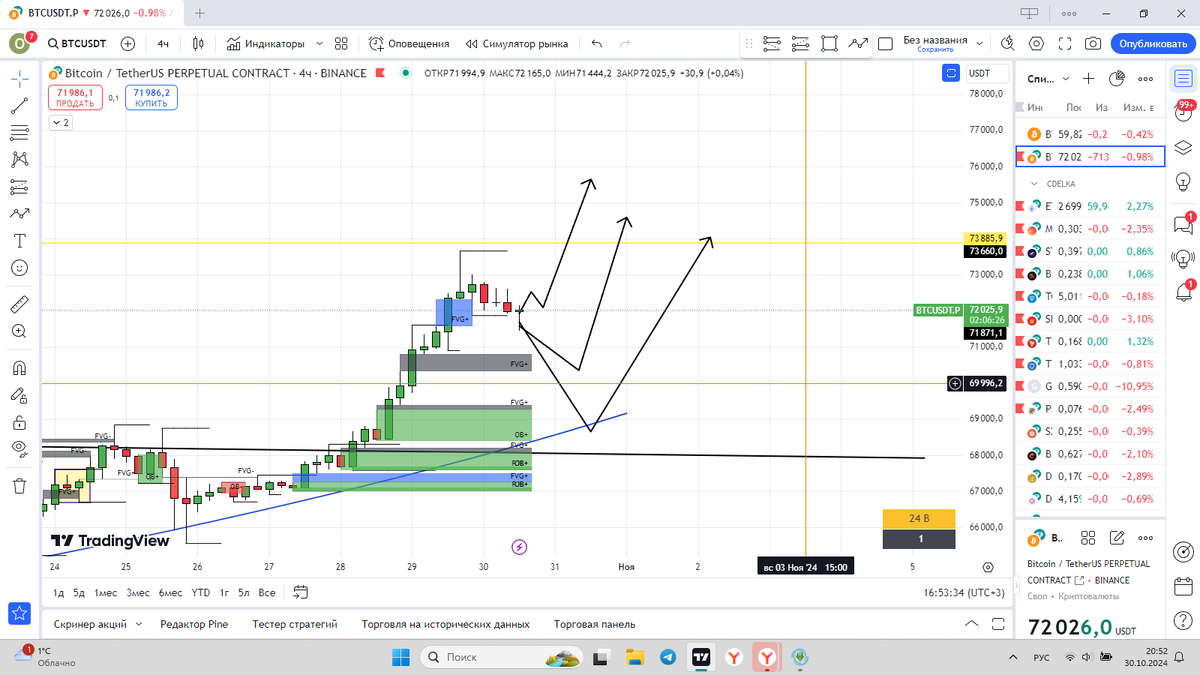Image resolution: width=1200 pixels, height=675 pixels.
Task: Toggle magnet mode for drawings
Action: tap(19, 368)
